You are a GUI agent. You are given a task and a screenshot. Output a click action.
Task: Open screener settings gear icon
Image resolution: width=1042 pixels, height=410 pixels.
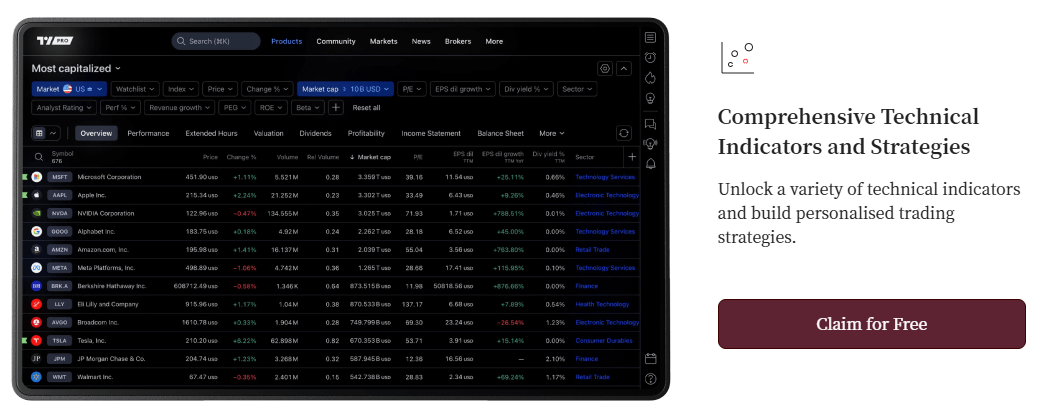click(605, 68)
